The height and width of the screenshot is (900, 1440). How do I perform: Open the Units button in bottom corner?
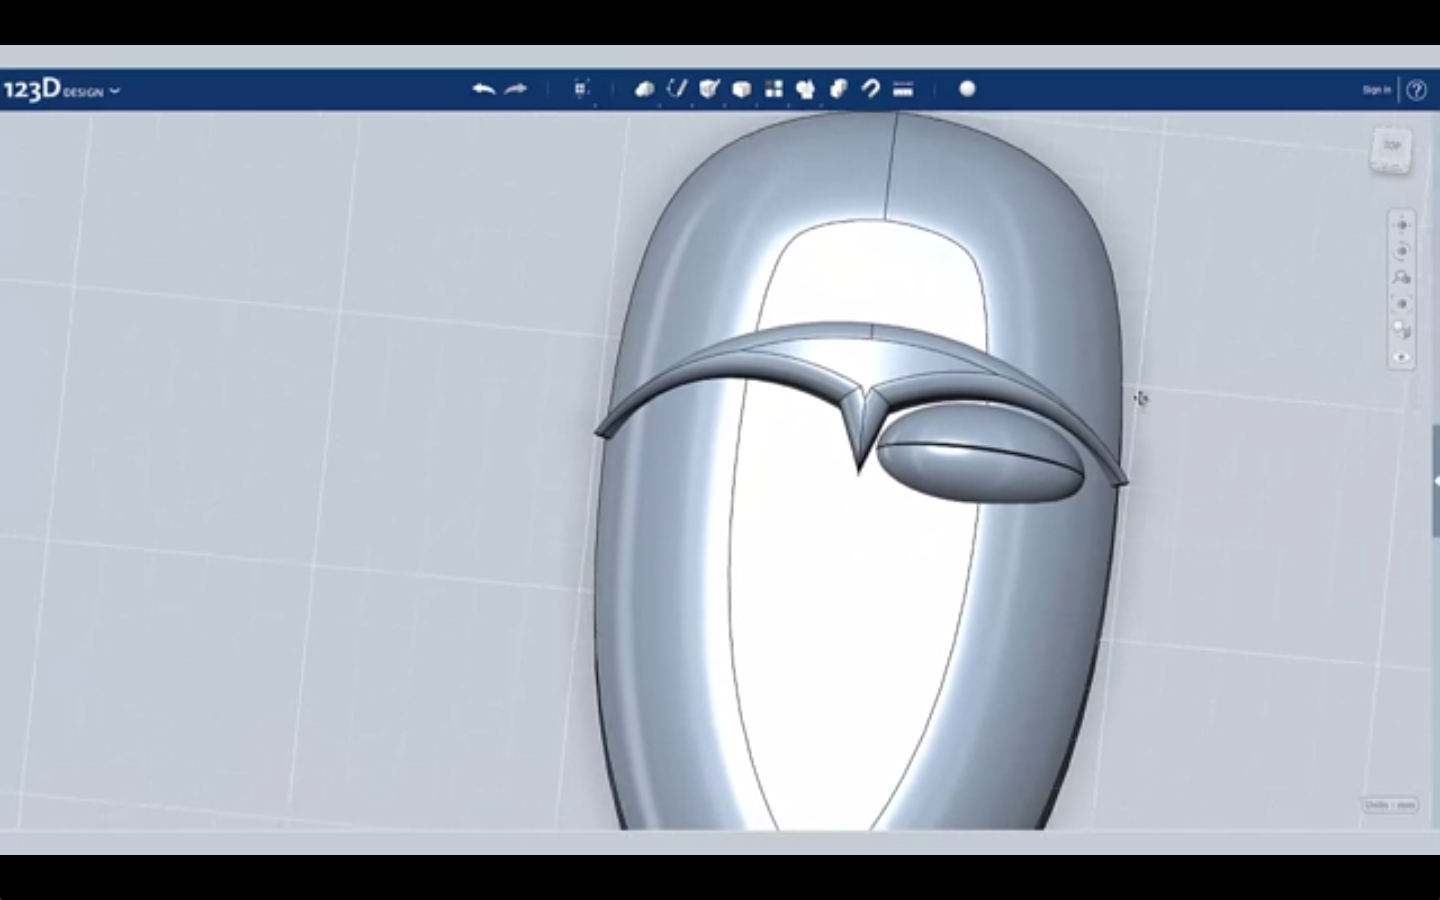click(x=1390, y=805)
